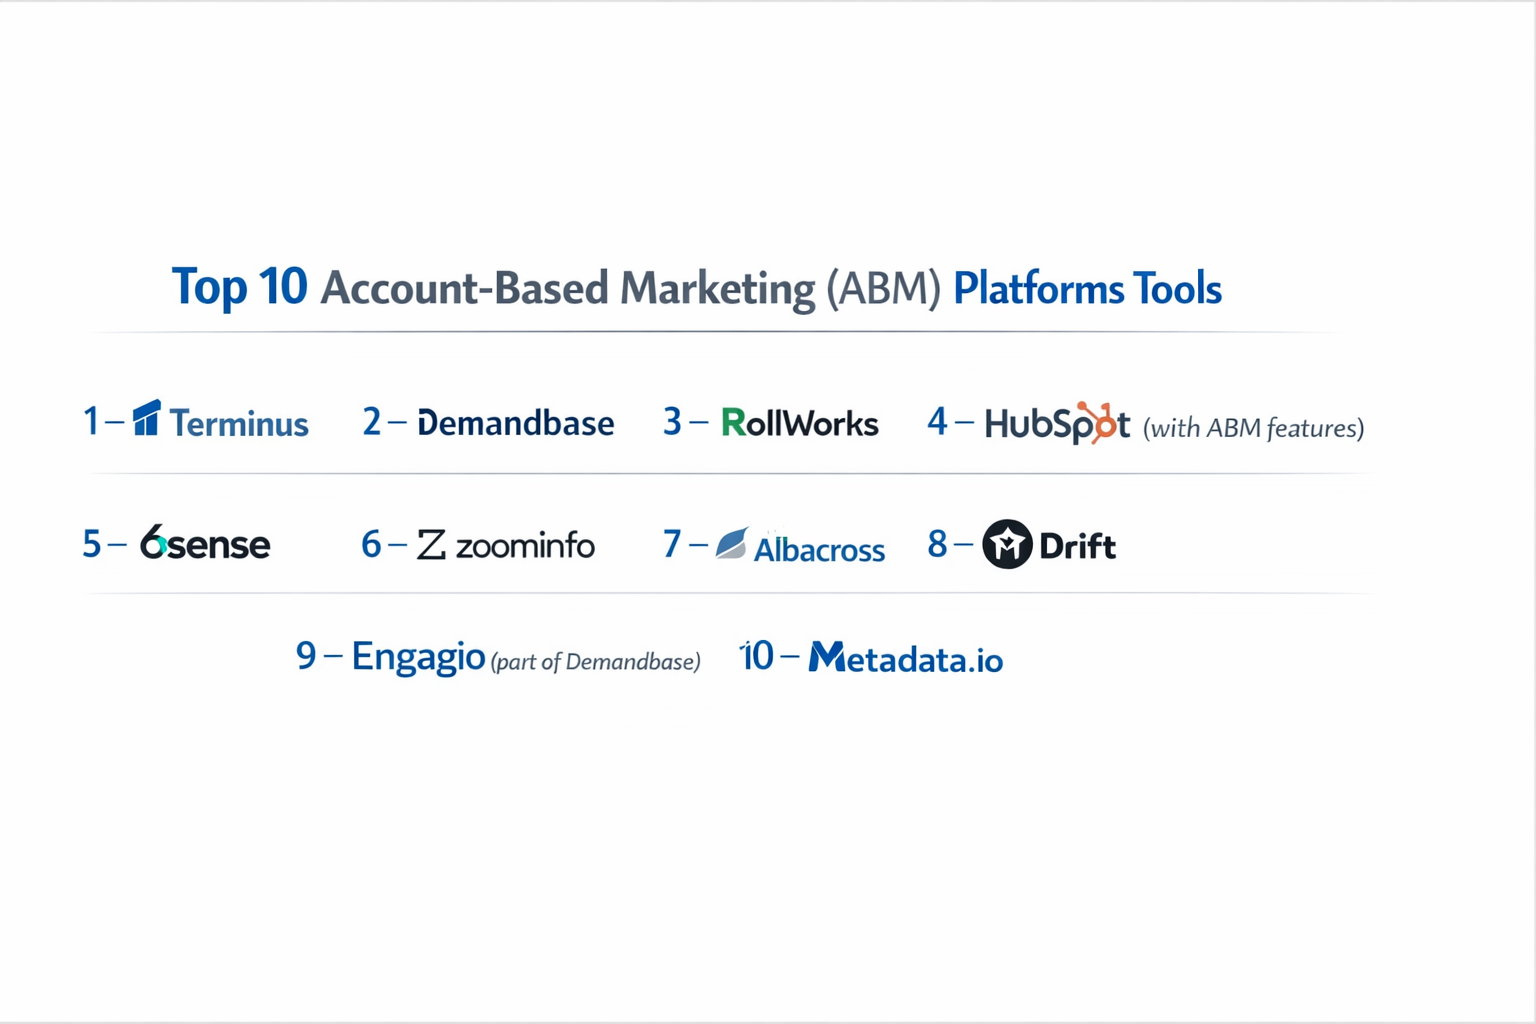This screenshot has width=1536, height=1024.
Task: Click the rank number 5 beside 6sense
Action: (x=92, y=544)
